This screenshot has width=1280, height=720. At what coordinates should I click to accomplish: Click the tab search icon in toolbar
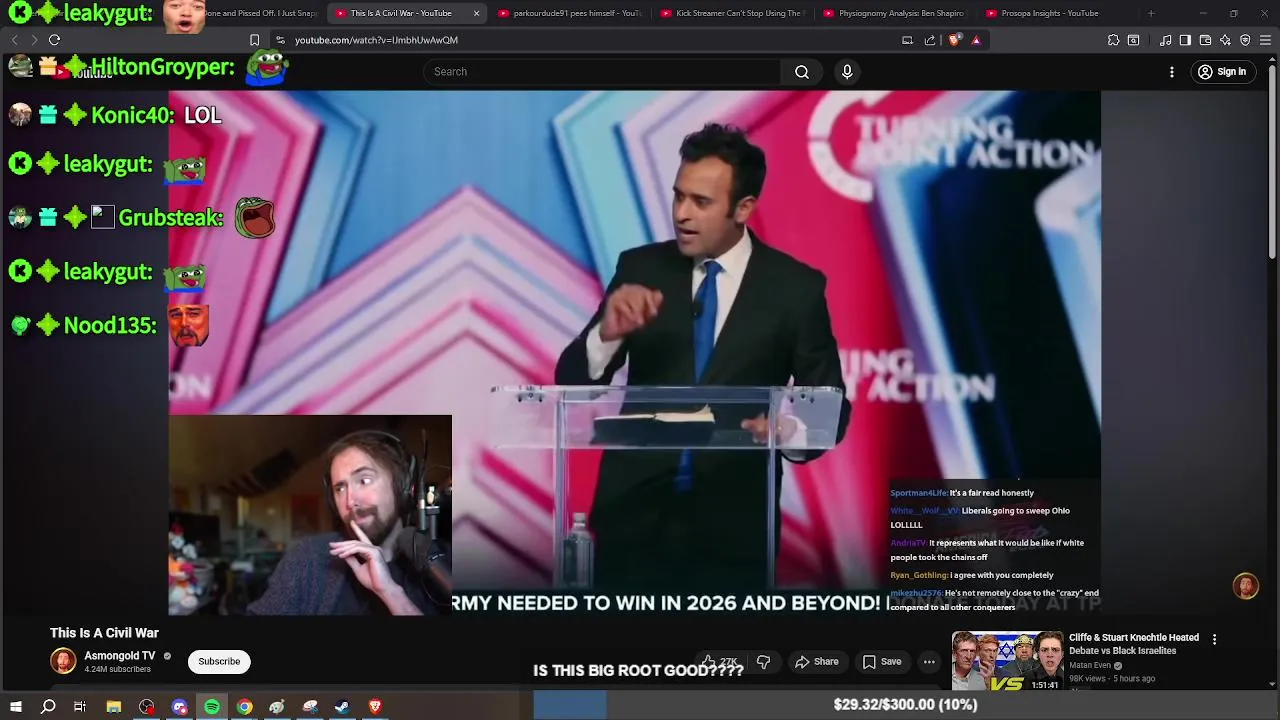1133,40
